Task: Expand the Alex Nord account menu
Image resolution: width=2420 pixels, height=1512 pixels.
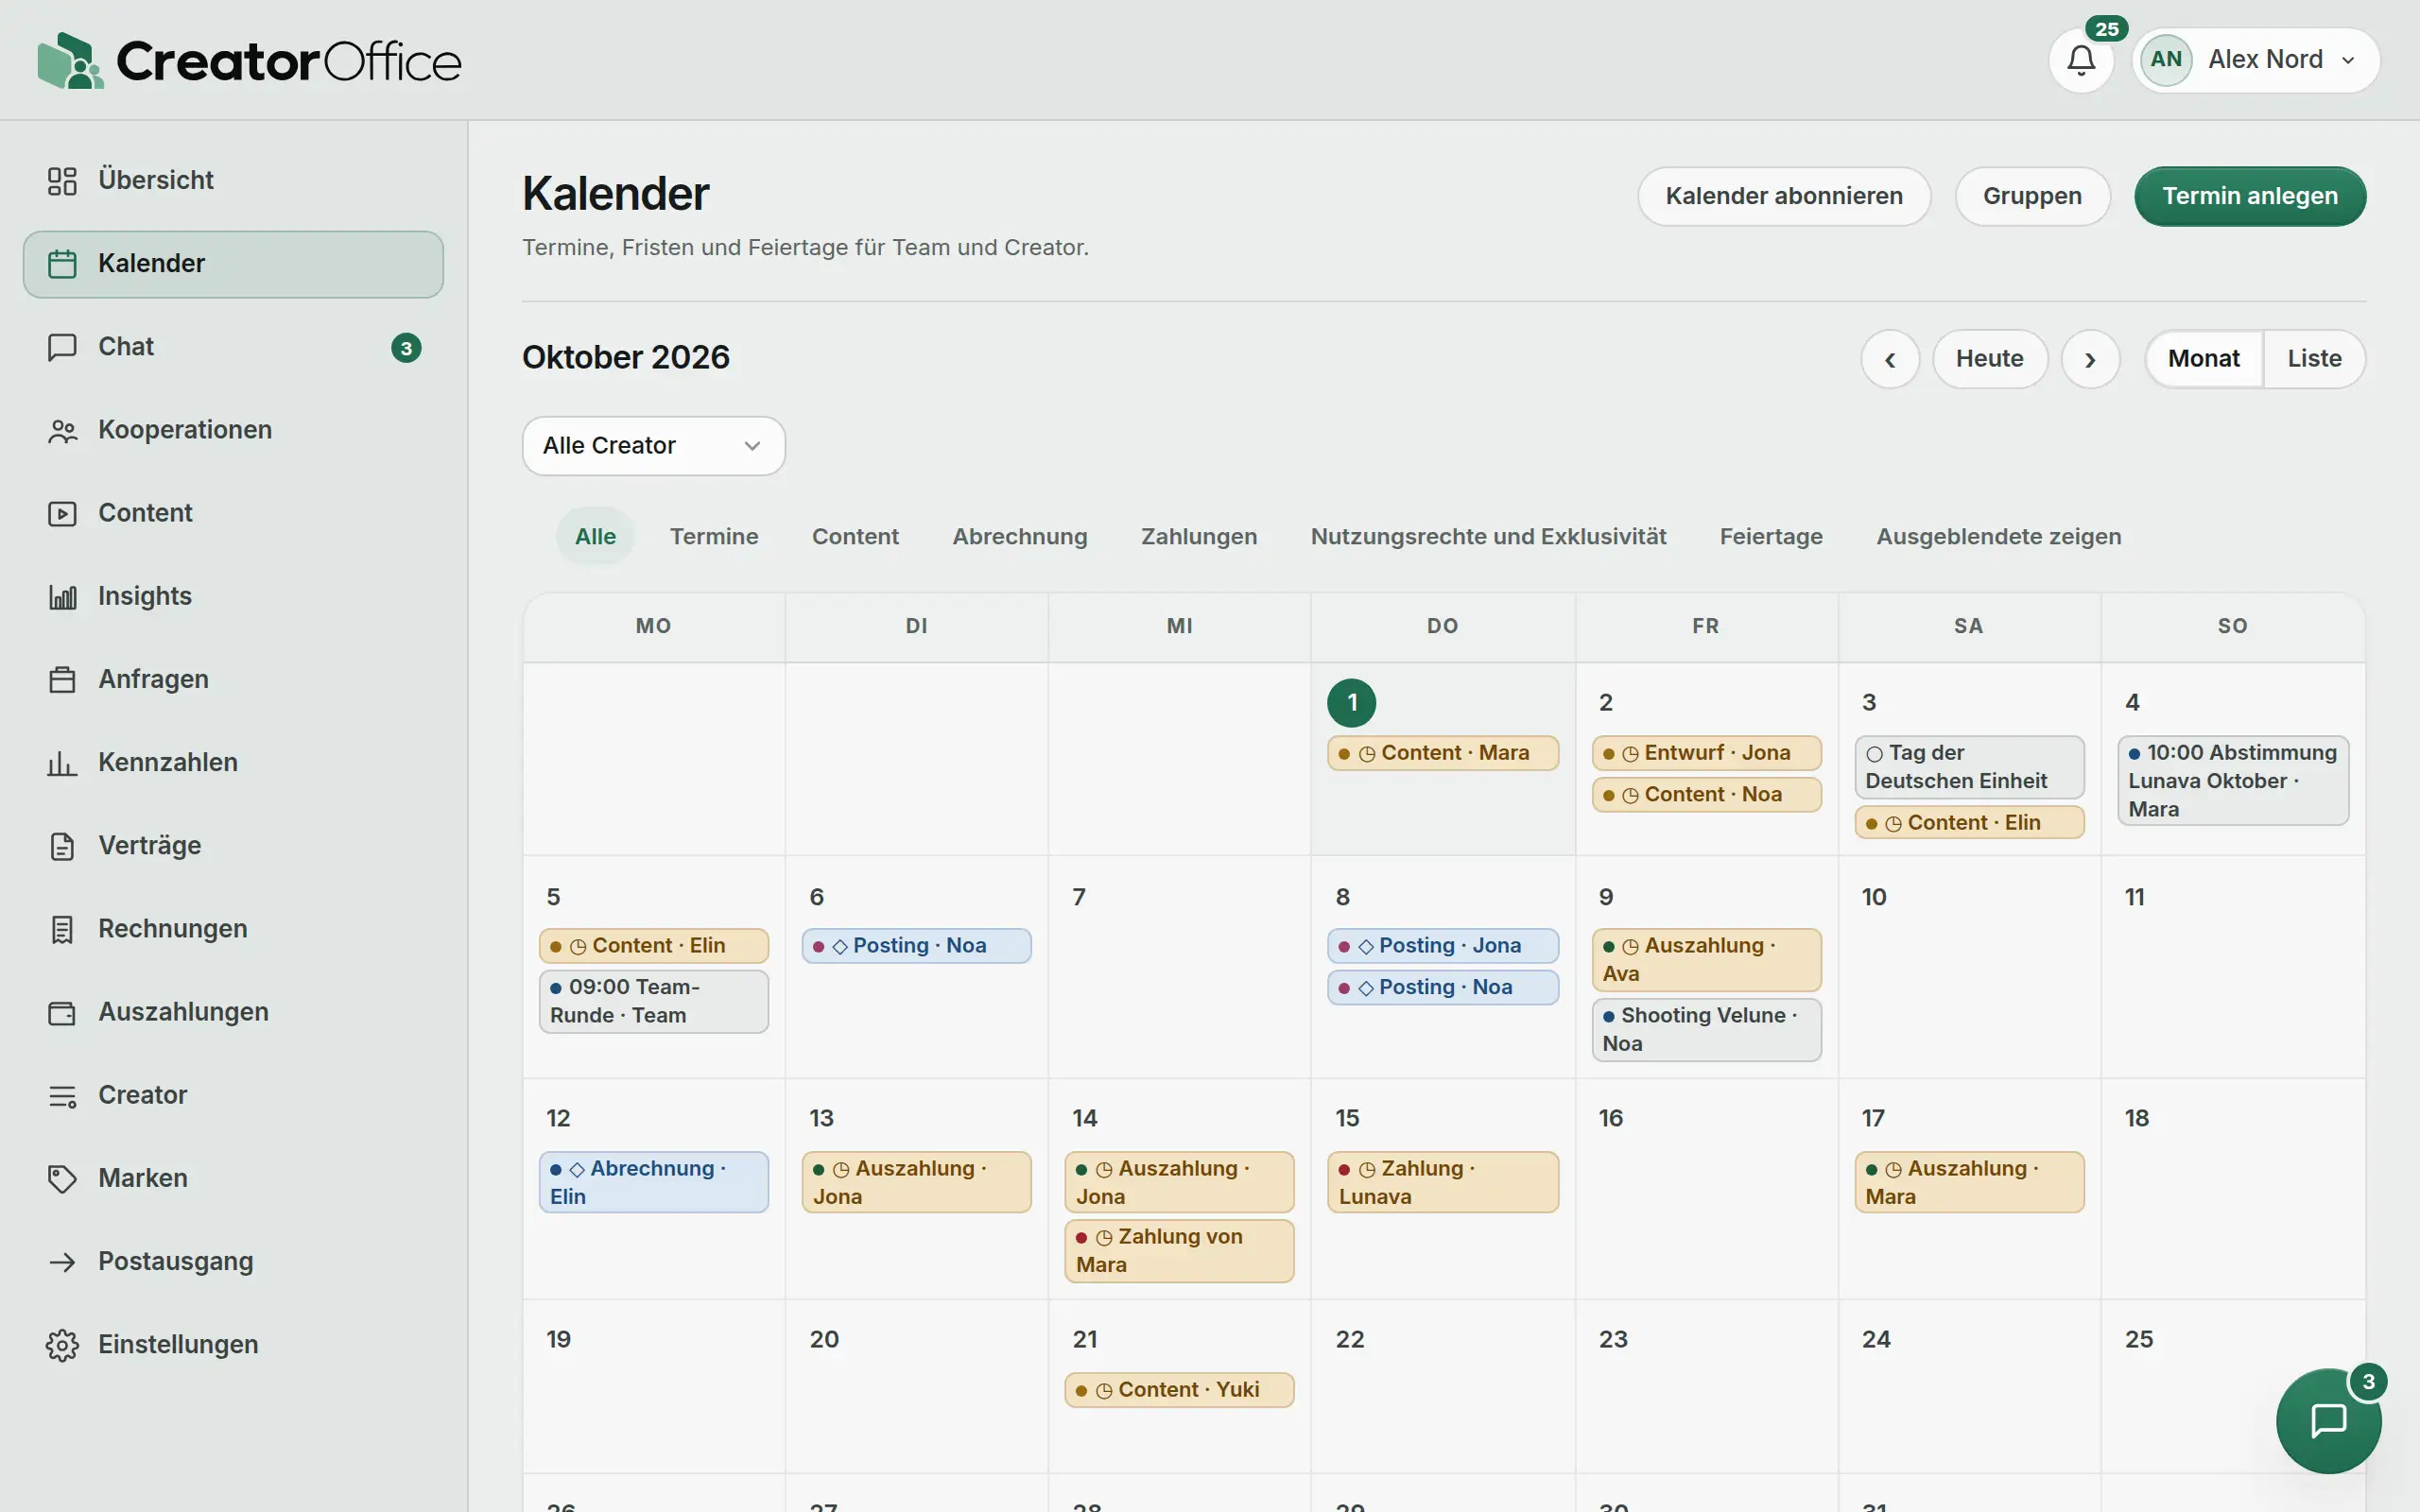Action: [2256, 60]
